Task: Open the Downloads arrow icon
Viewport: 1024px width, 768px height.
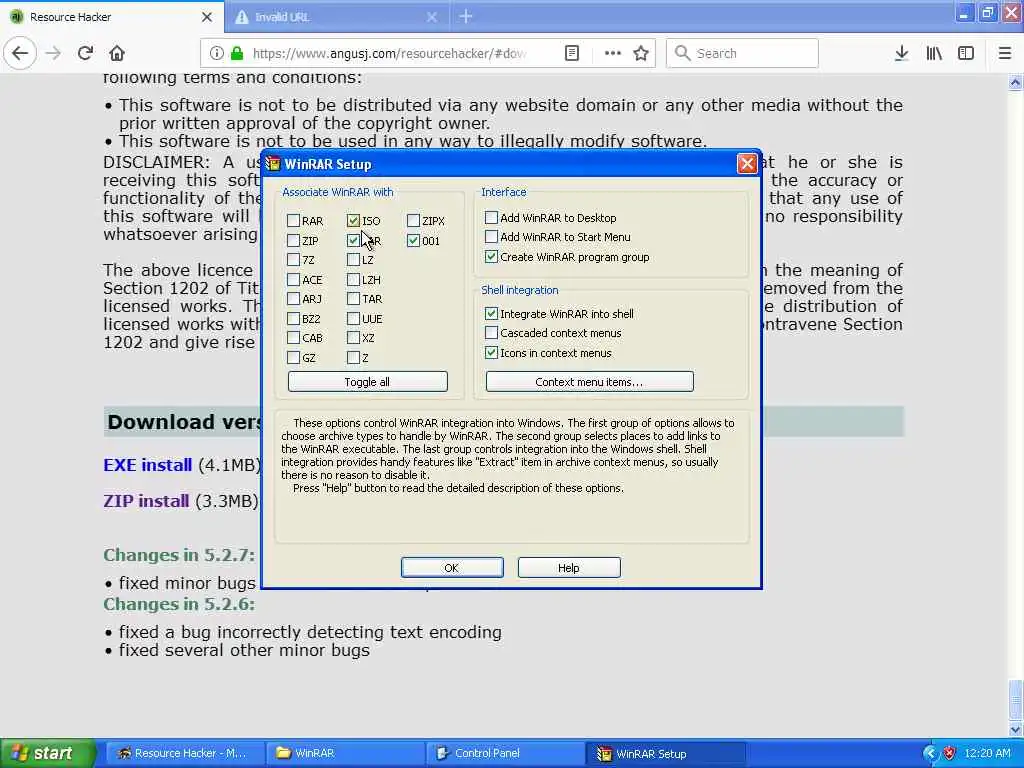Action: (x=901, y=53)
